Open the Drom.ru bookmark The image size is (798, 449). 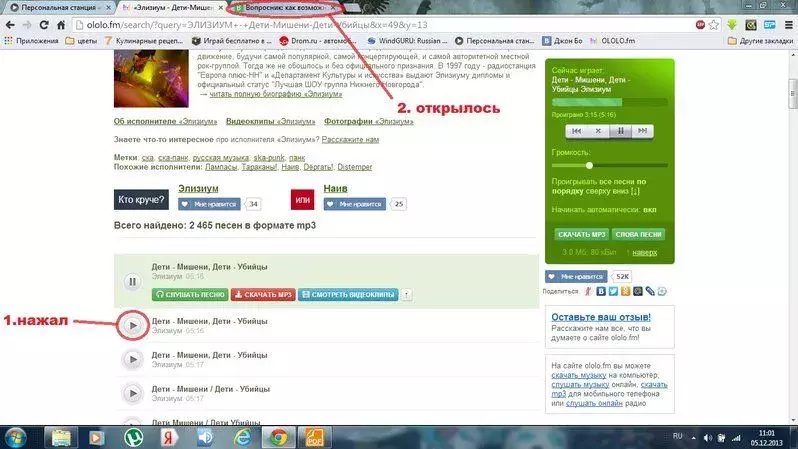pyautogui.click(x=318, y=41)
